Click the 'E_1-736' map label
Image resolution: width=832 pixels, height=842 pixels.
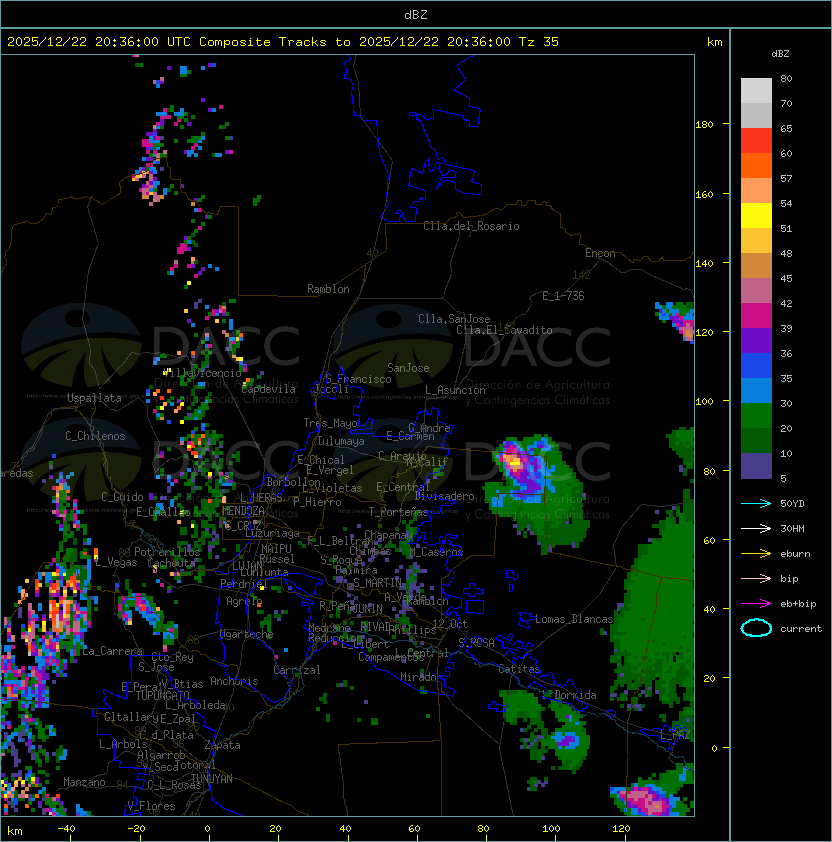pyautogui.click(x=563, y=296)
